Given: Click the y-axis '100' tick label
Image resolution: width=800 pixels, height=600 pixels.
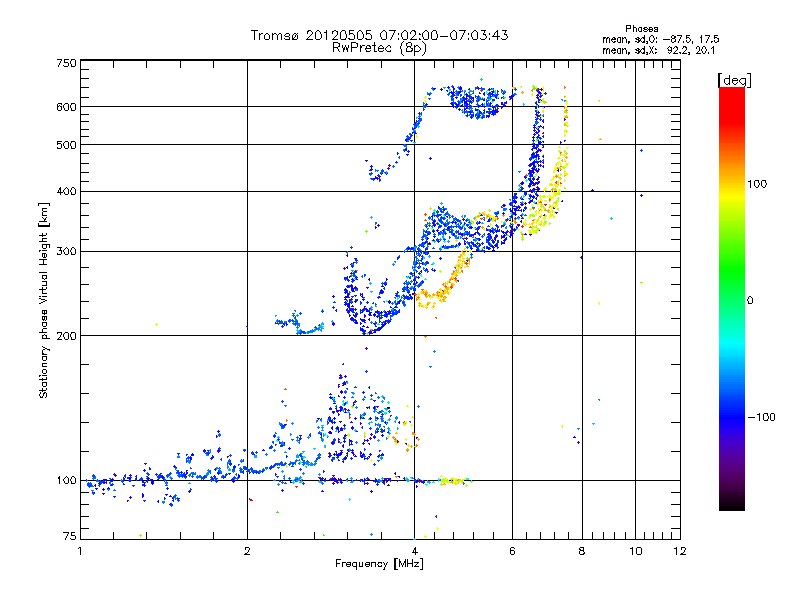Looking at the screenshot, I should click(x=66, y=481).
